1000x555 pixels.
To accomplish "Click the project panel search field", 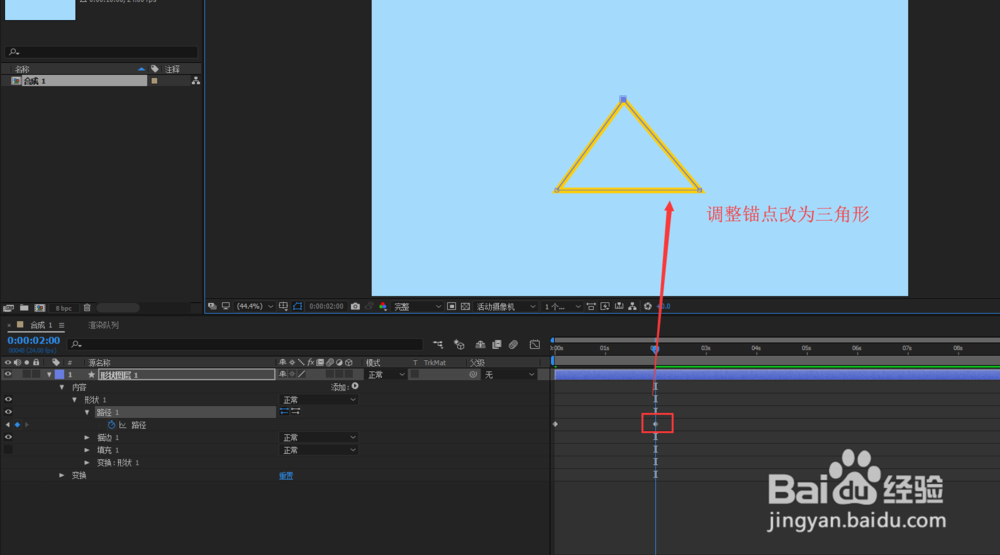I will (x=102, y=52).
